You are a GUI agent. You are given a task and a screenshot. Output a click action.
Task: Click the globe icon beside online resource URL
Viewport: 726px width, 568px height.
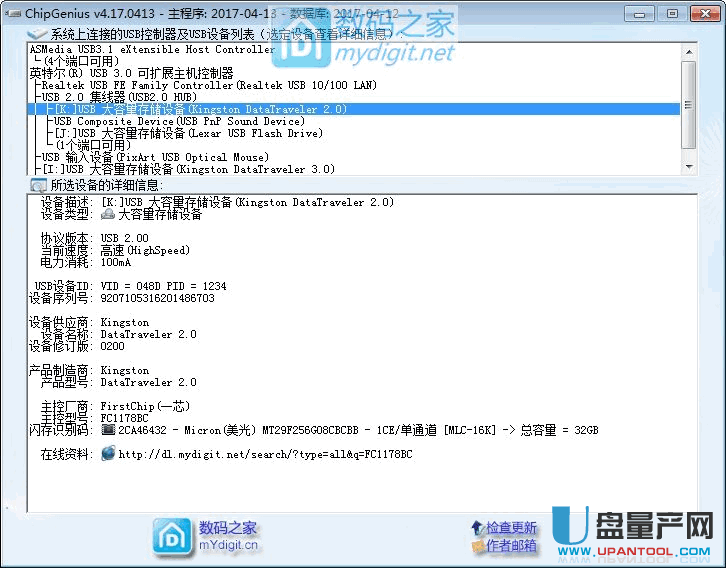coord(108,454)
